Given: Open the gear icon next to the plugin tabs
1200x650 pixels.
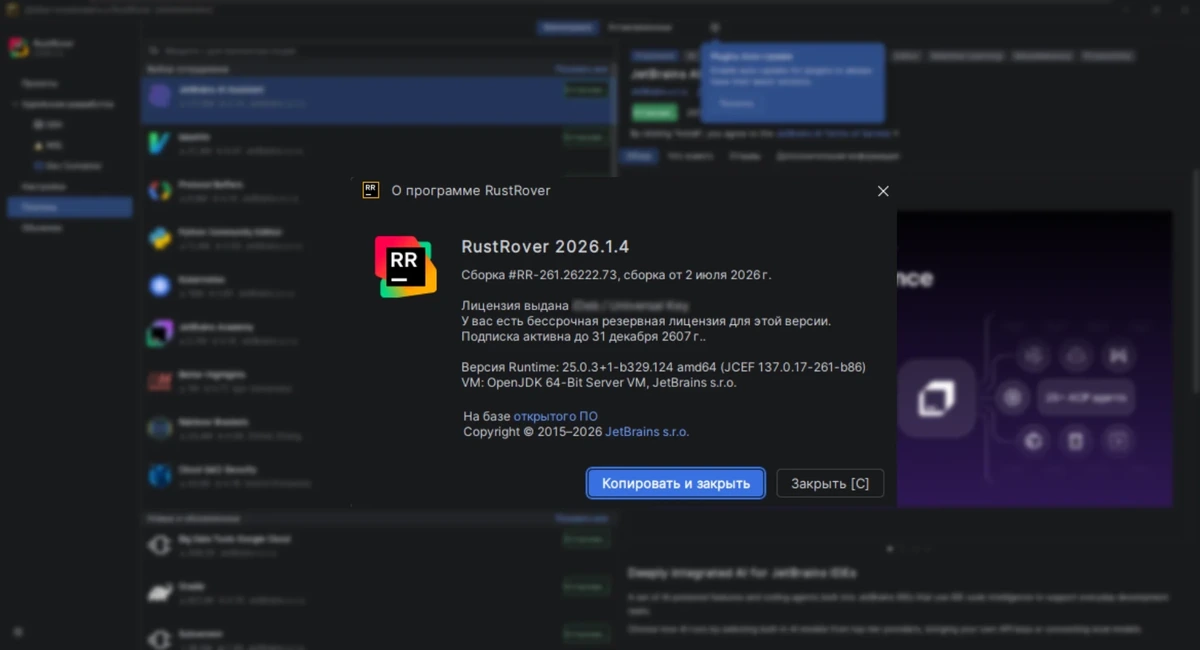Looking at the screenshot, I should click(x=714, y=28).
